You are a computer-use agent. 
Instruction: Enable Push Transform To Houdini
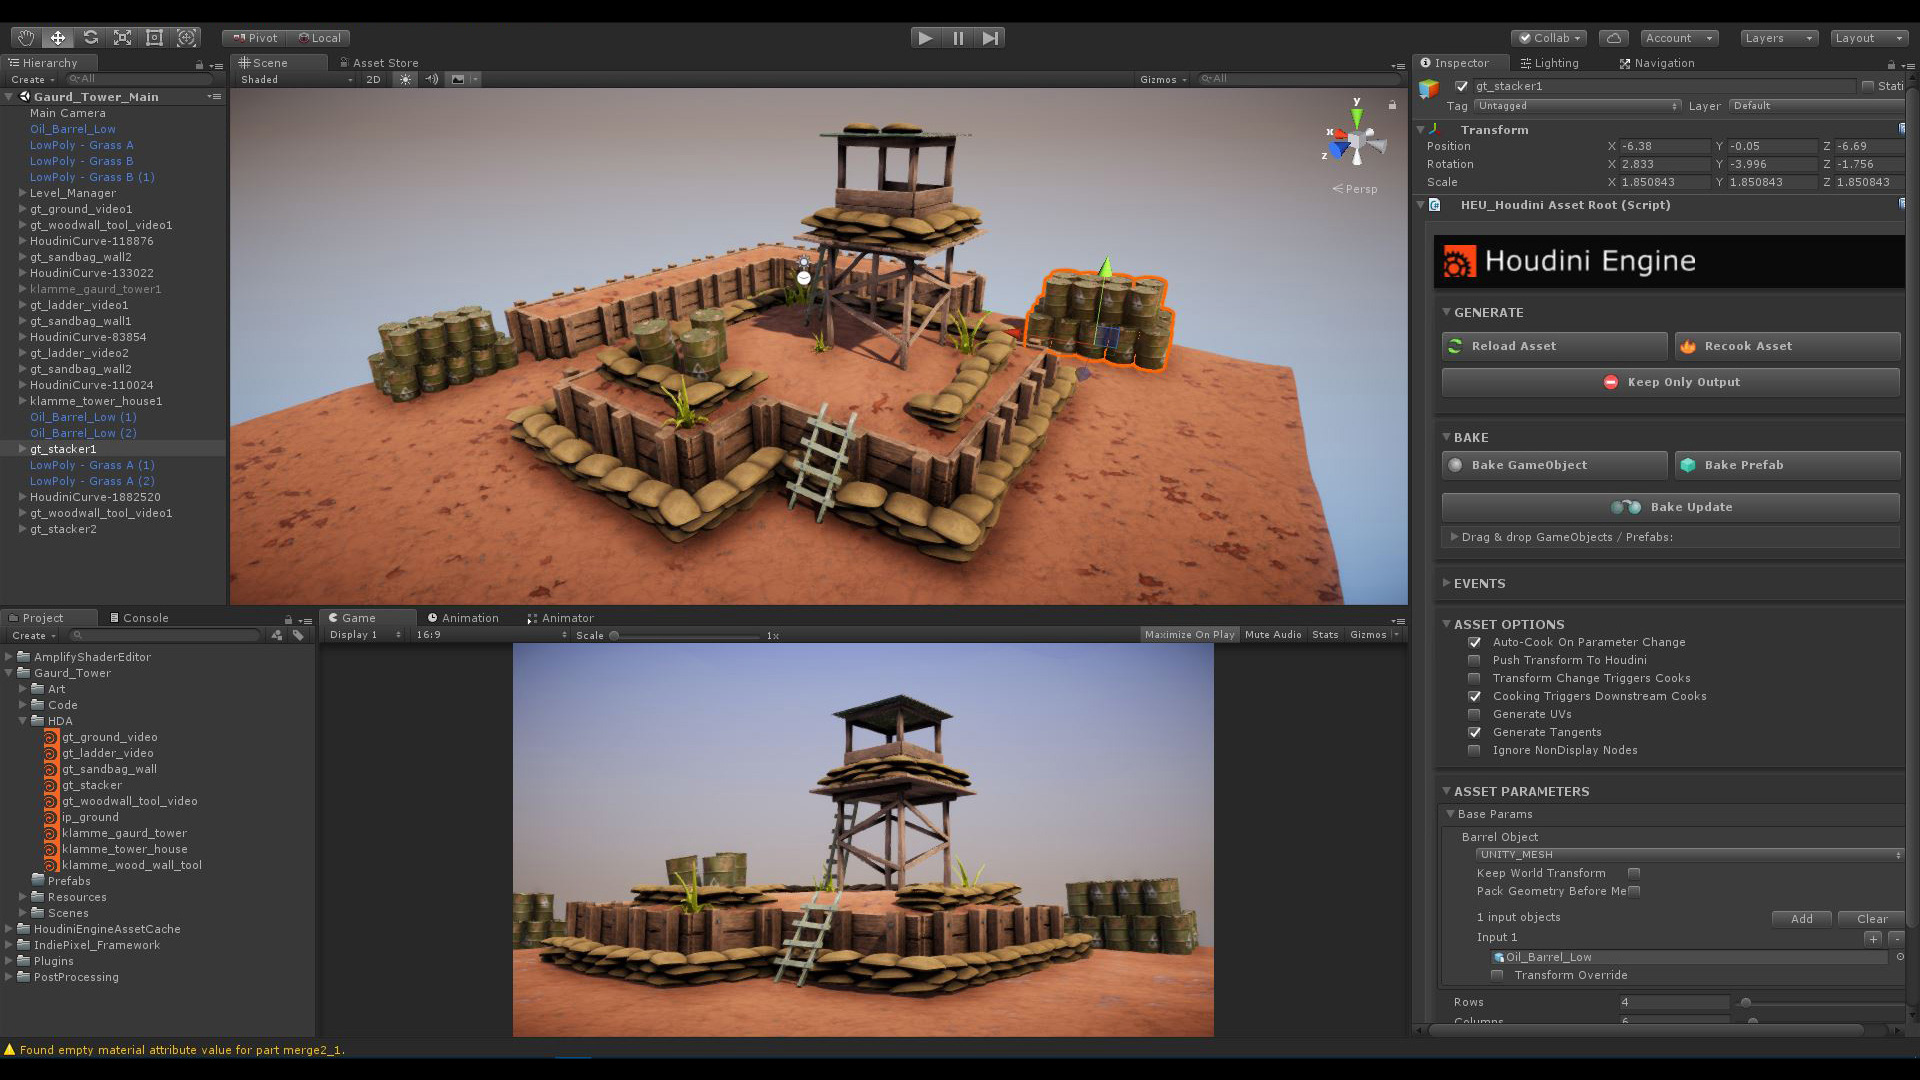pyautogui.click(x=1474, y=660)
